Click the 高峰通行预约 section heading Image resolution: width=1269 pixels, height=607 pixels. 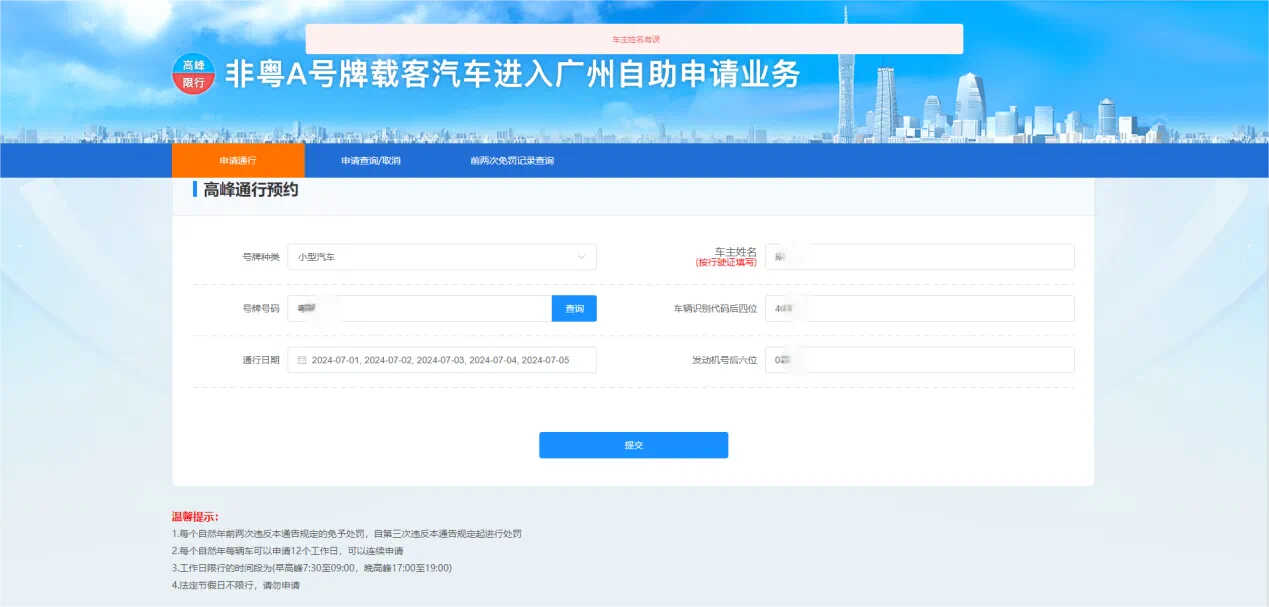[250, 190]
